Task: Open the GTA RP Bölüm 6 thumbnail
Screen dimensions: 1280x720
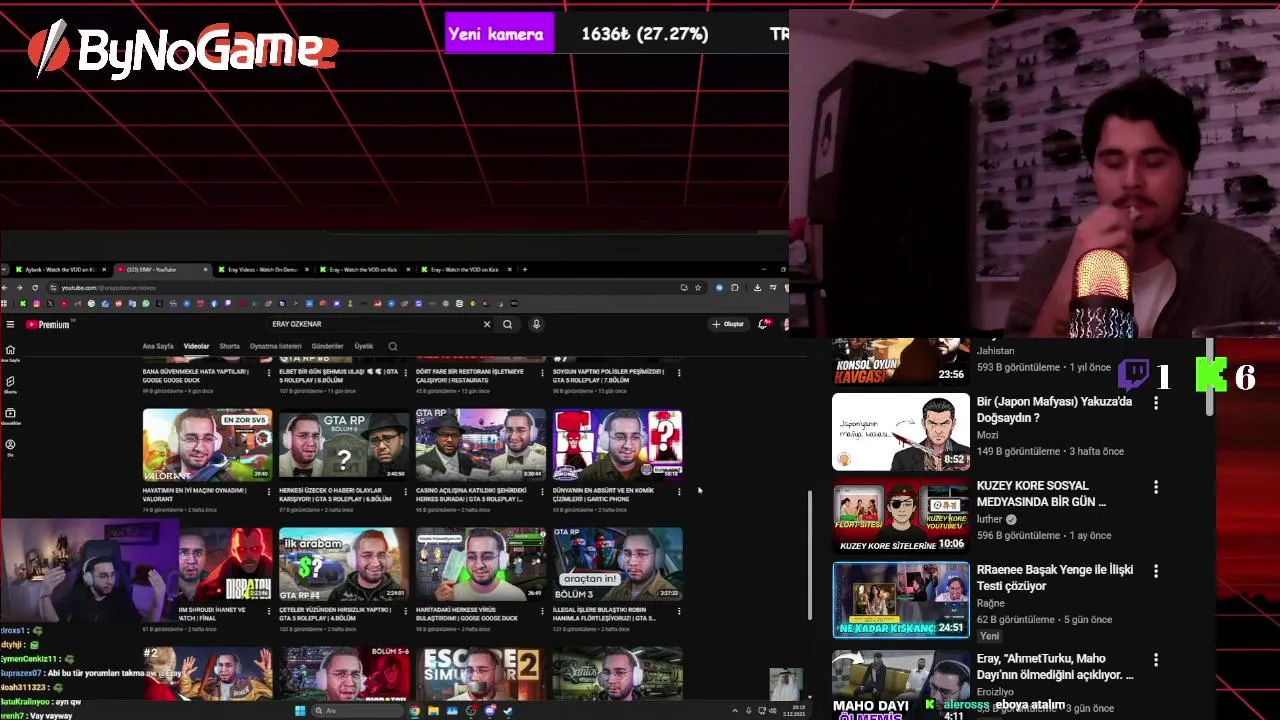Action: tap(344, 445)
